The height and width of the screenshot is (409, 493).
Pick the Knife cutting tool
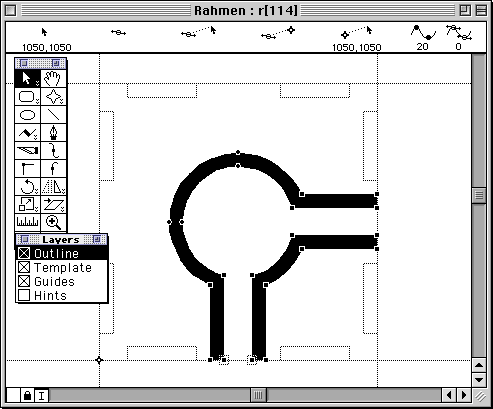pyautogui.click(x=28, y=151)
